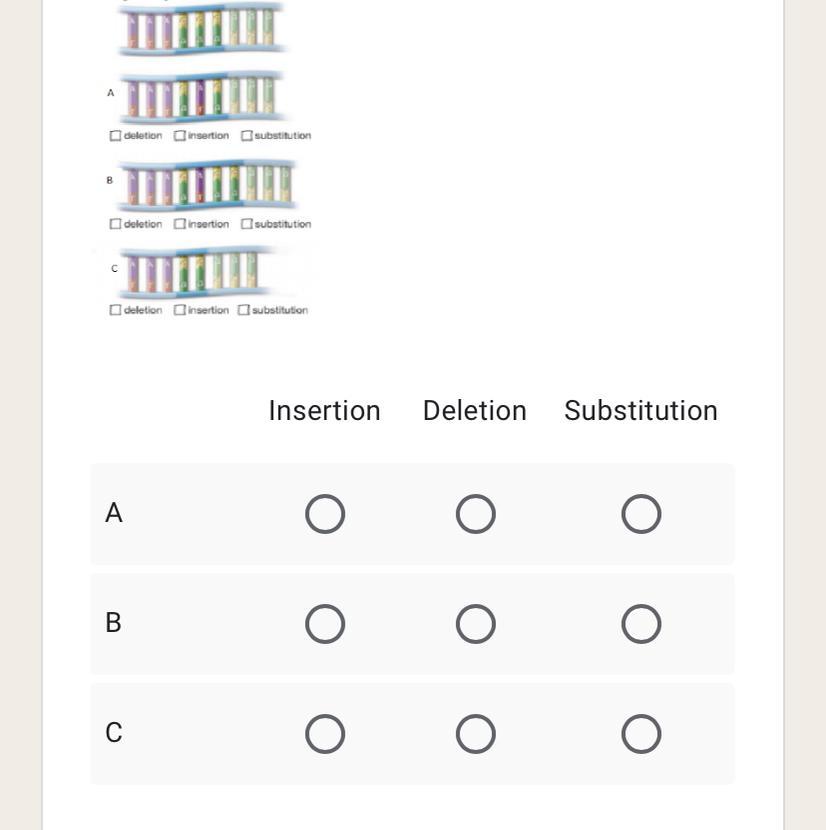Click DNA strand A in the image

pos(202,97)
